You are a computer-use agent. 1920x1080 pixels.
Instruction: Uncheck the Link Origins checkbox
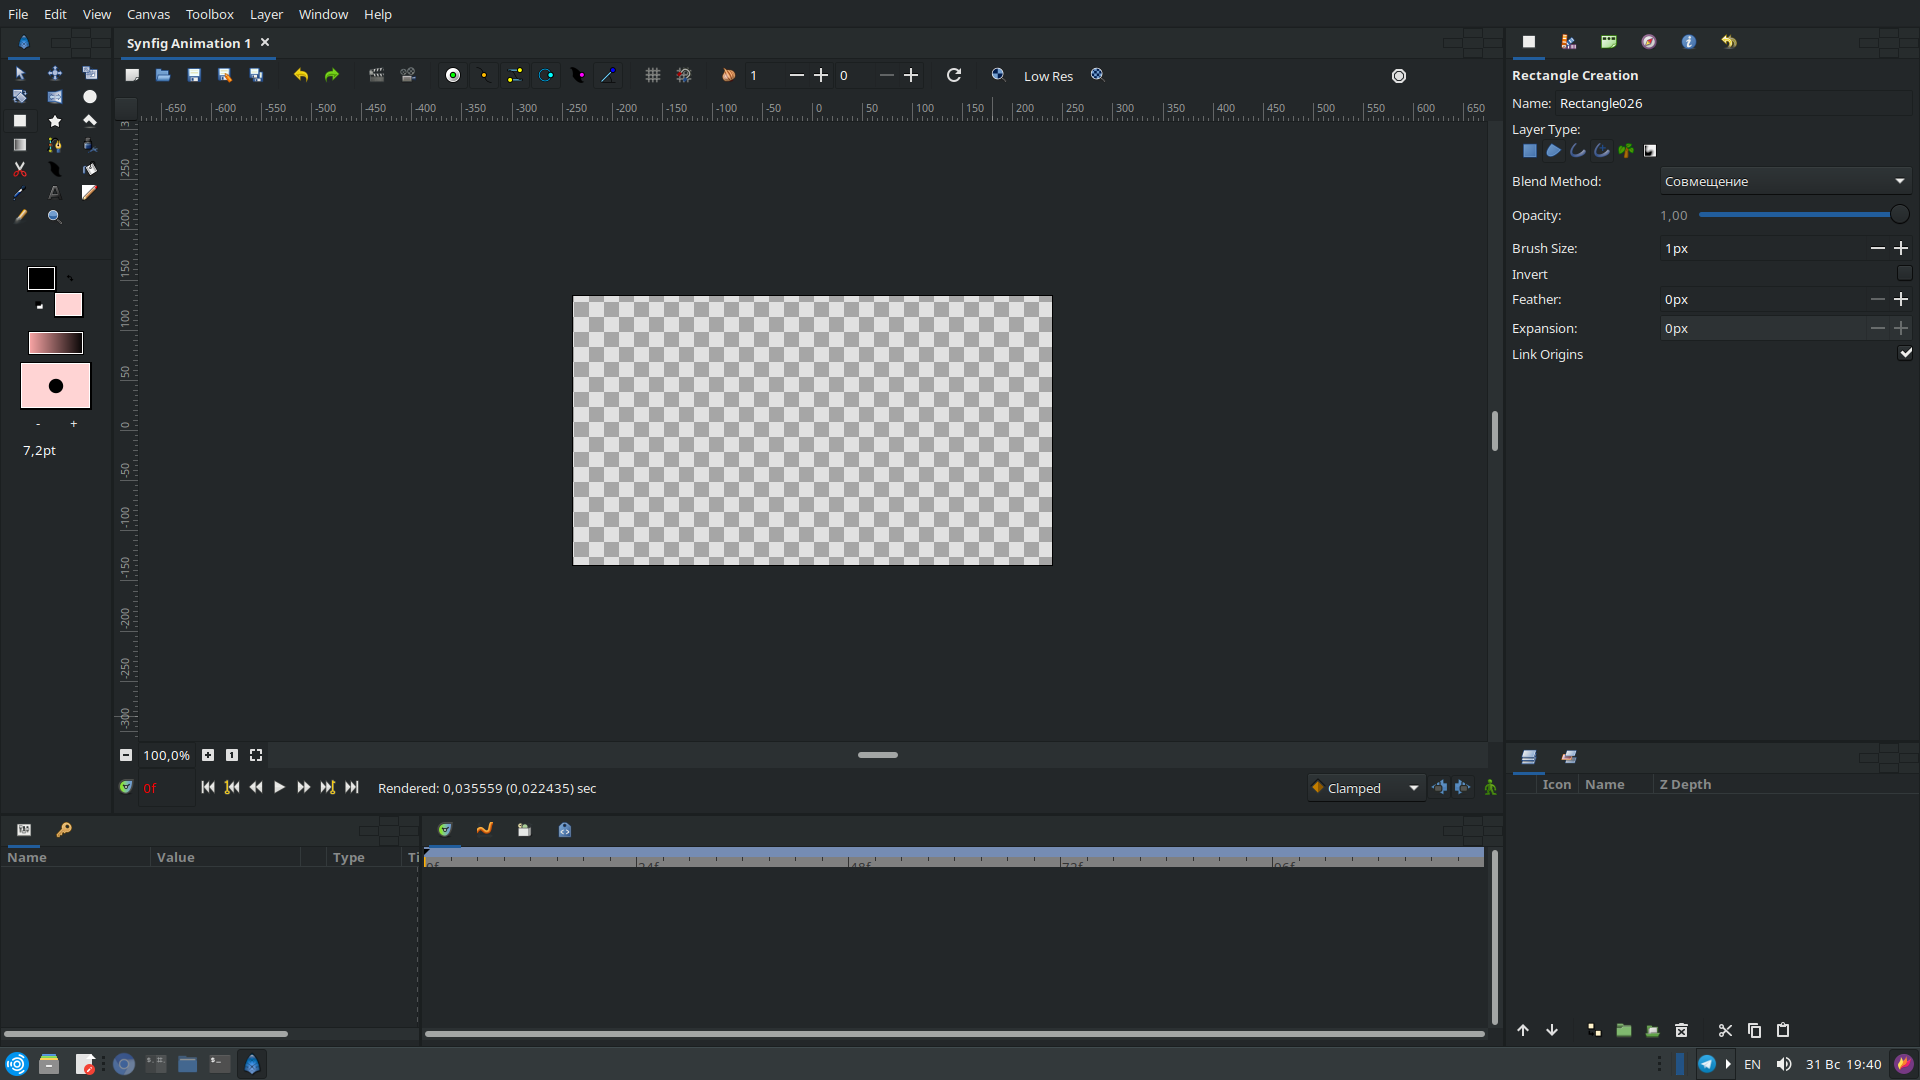pyautogui.click(x=1905, y=353)
